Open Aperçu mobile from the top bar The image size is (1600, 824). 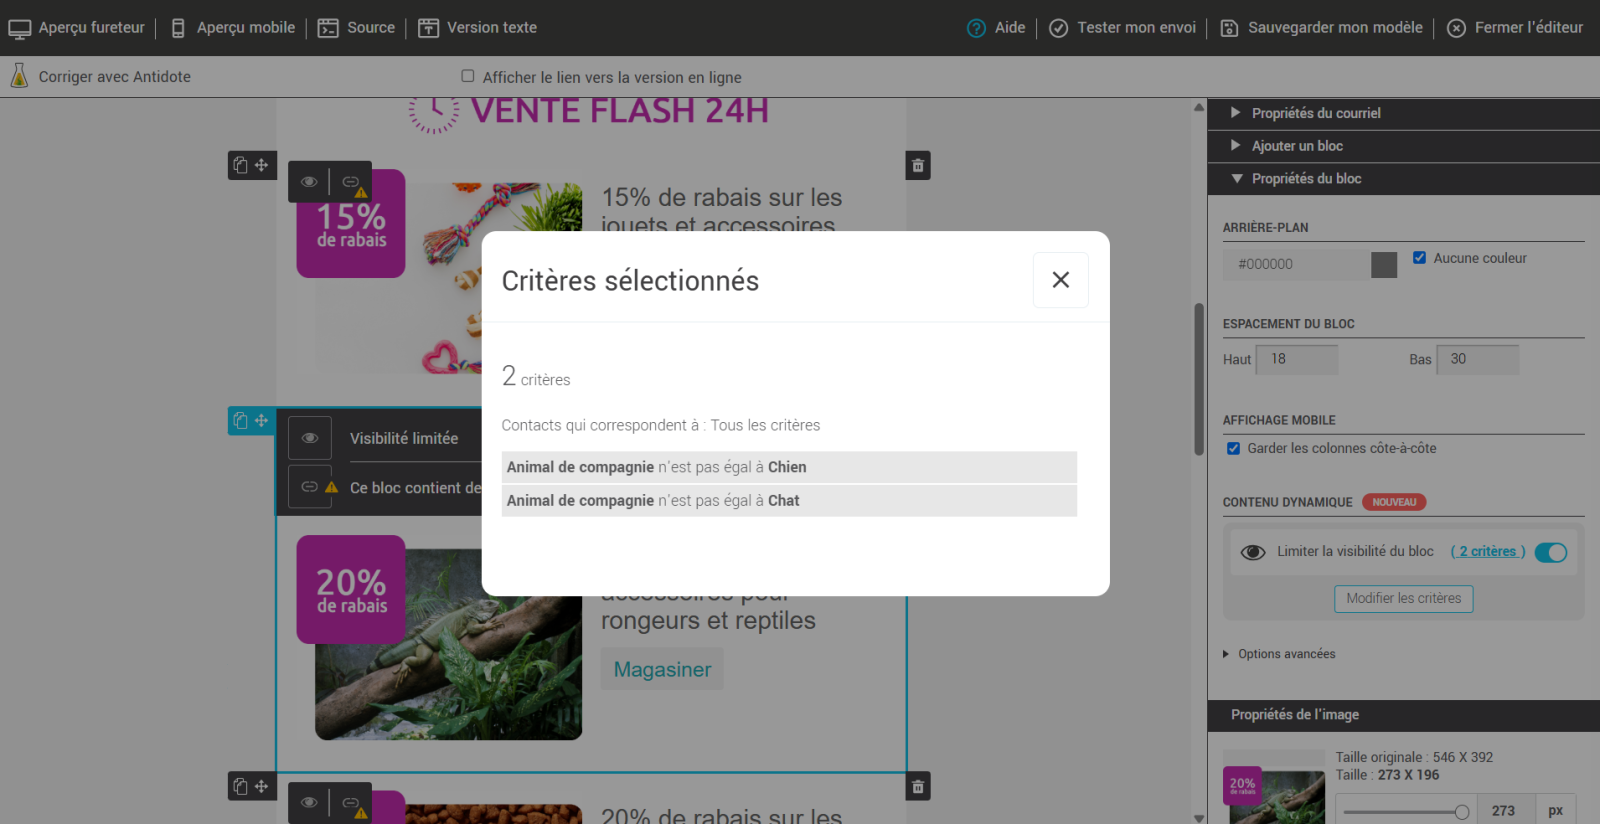click(233, 28)
